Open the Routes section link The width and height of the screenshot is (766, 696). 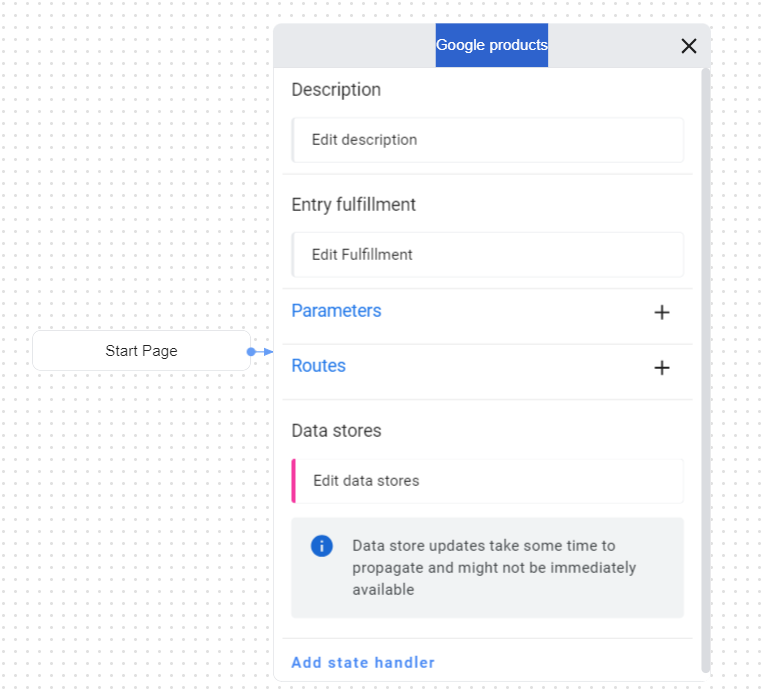[x=319, y=366]
